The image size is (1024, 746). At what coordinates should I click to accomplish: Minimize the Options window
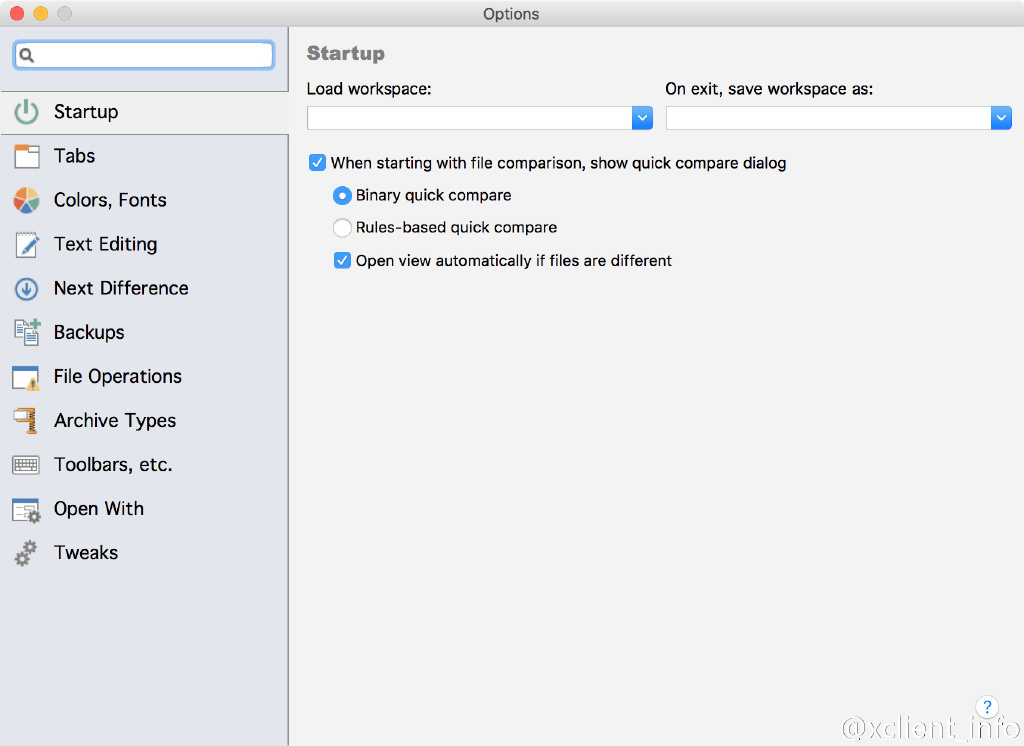(x=40, y=13)
